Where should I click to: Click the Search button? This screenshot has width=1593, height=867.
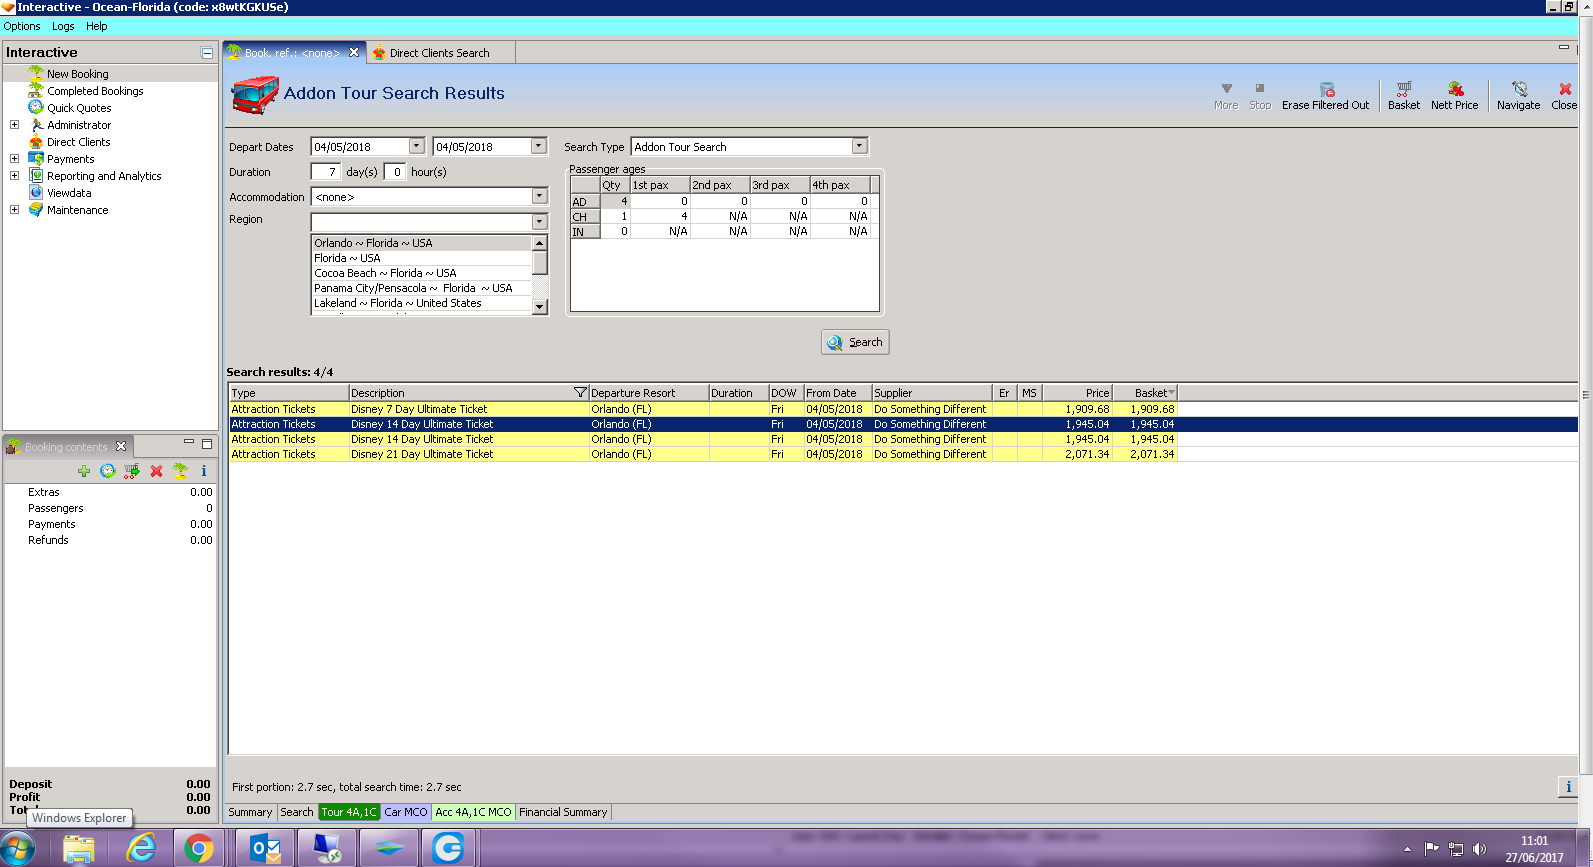[x=855, y=342]
